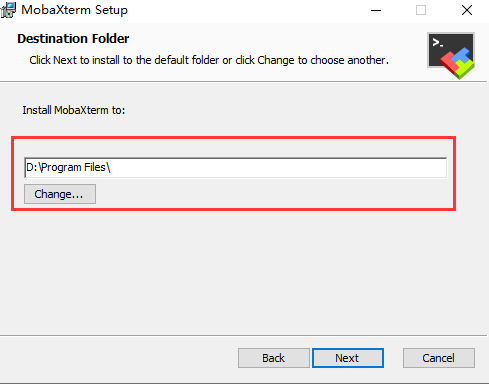This screenshot has height=384, width=489.
Task: Click the greyed-out maximize window button
Action: click(x=421, y=10)
